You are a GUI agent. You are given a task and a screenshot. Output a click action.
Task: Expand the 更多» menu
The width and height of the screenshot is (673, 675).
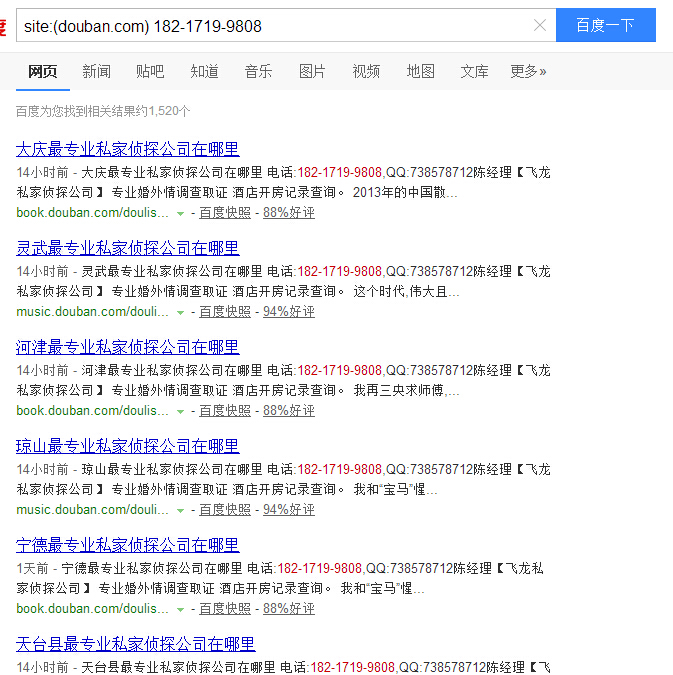coord(528,71)
